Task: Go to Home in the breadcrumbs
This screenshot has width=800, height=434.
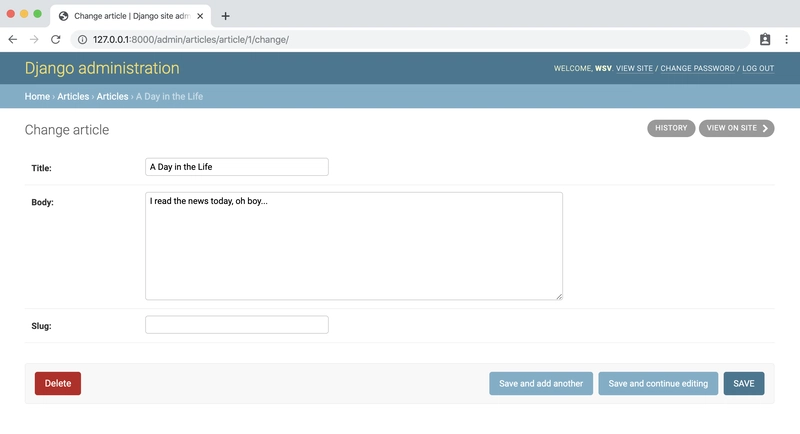Action: click(x=37, y=96)
